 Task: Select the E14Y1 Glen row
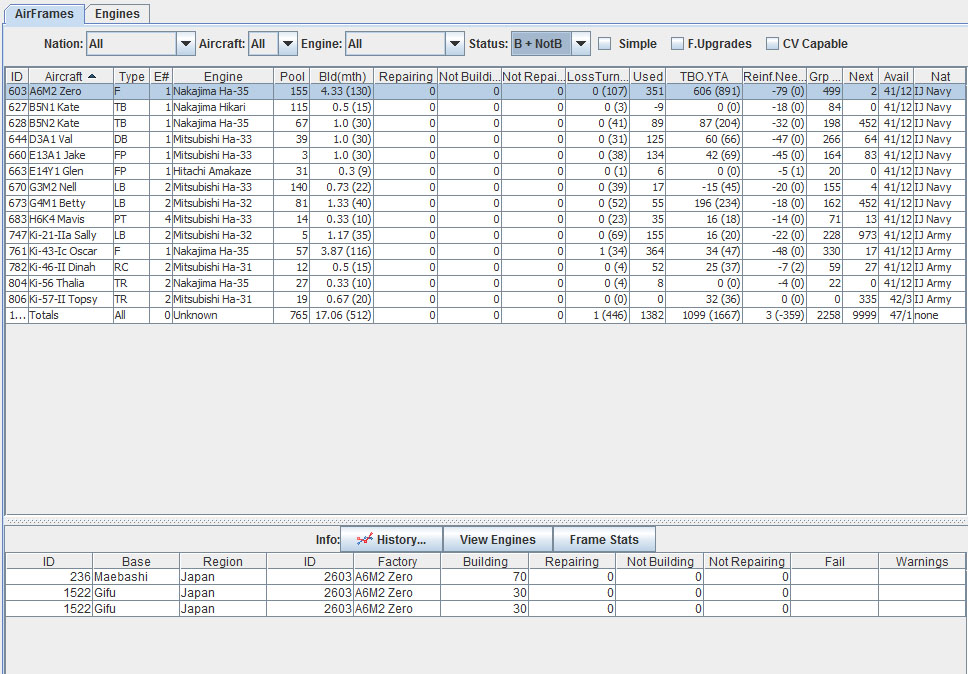[x=486, y=172]
